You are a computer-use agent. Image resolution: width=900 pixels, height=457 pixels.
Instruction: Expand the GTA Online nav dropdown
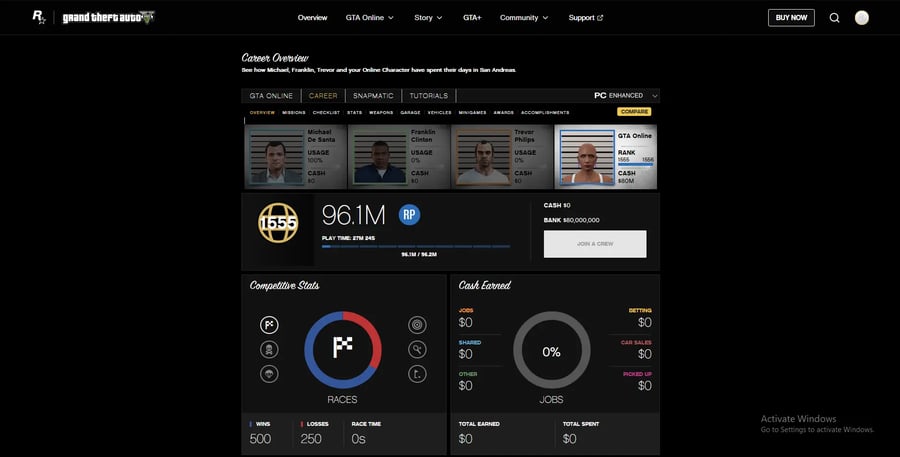pos(369,17)
